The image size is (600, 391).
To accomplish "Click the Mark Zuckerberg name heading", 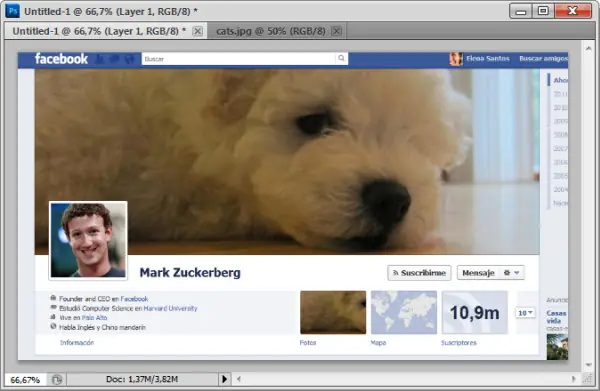I will coord(190,272).
